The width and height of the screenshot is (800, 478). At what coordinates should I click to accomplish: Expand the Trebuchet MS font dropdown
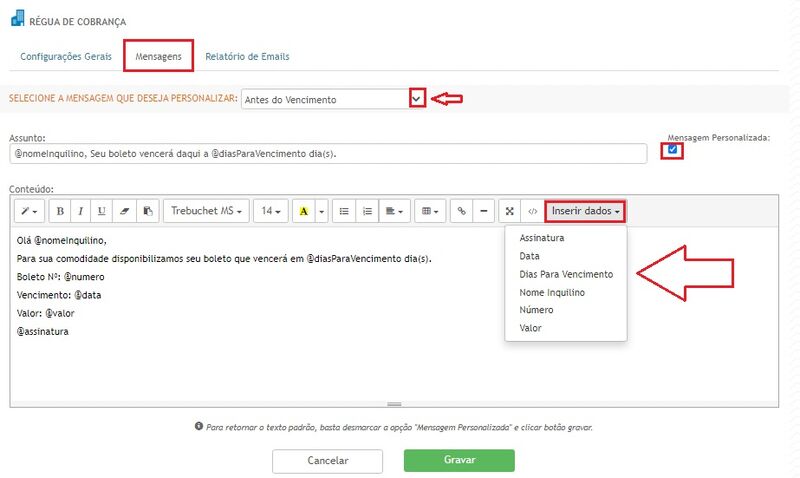(x=207, y=211)
